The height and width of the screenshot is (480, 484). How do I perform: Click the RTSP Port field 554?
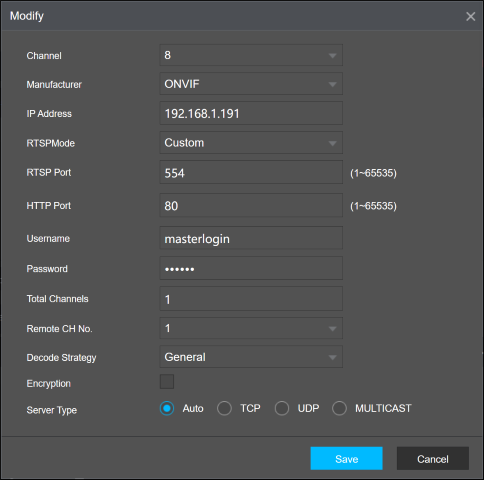coord(251,172)
